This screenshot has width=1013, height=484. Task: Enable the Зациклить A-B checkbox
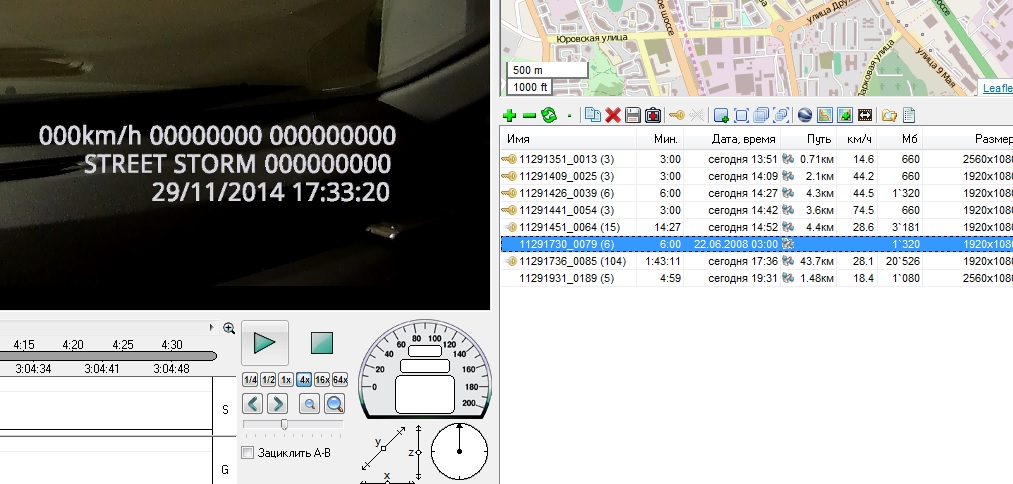pyautogui.click(x=248, y=453)
